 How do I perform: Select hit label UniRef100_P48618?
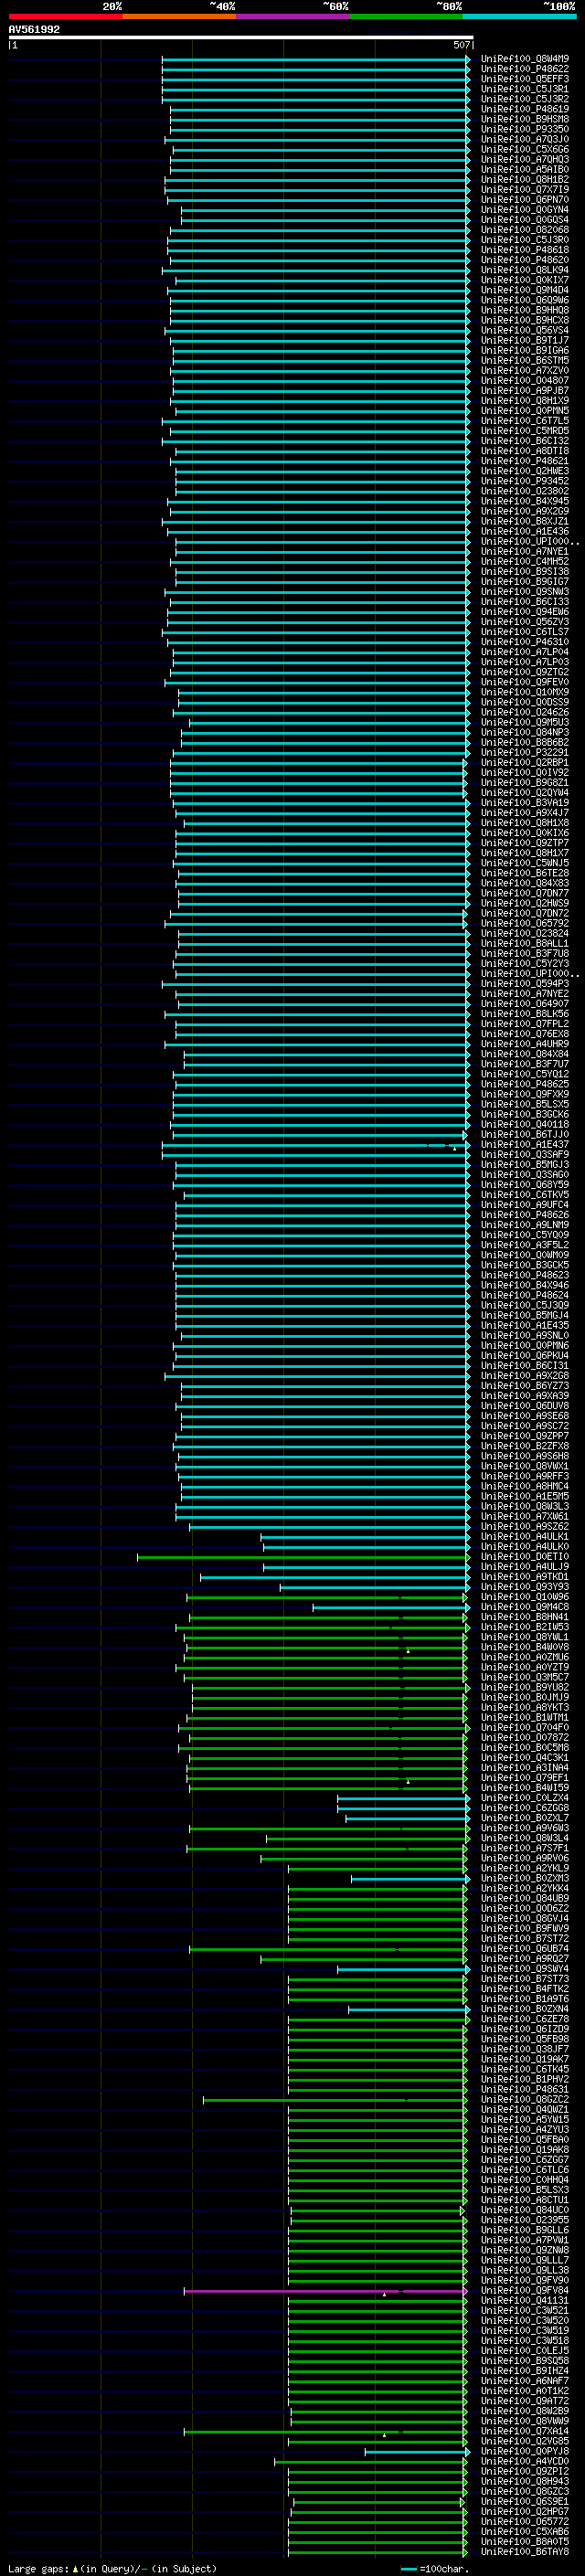pyautogui.click(x=524, y=250)
